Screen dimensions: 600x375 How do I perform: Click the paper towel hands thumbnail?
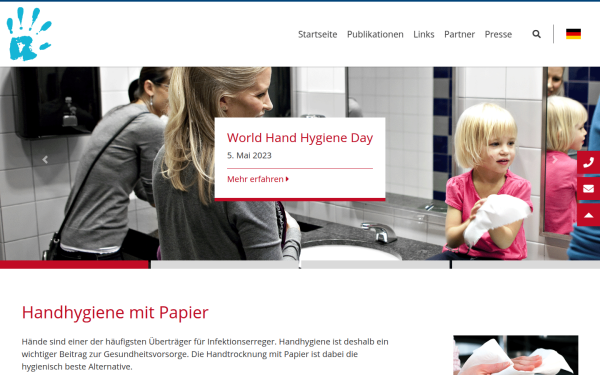click(x=516, y=355)
